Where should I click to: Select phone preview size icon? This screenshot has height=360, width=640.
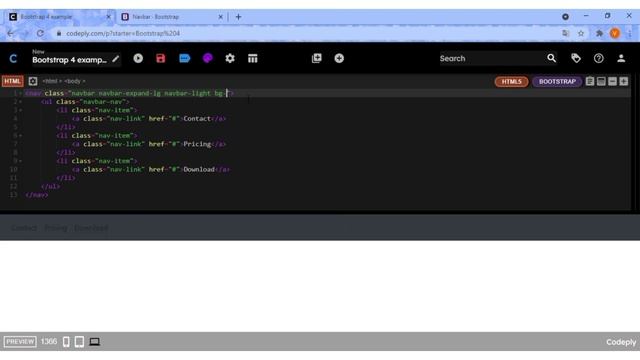pos(66,342)
